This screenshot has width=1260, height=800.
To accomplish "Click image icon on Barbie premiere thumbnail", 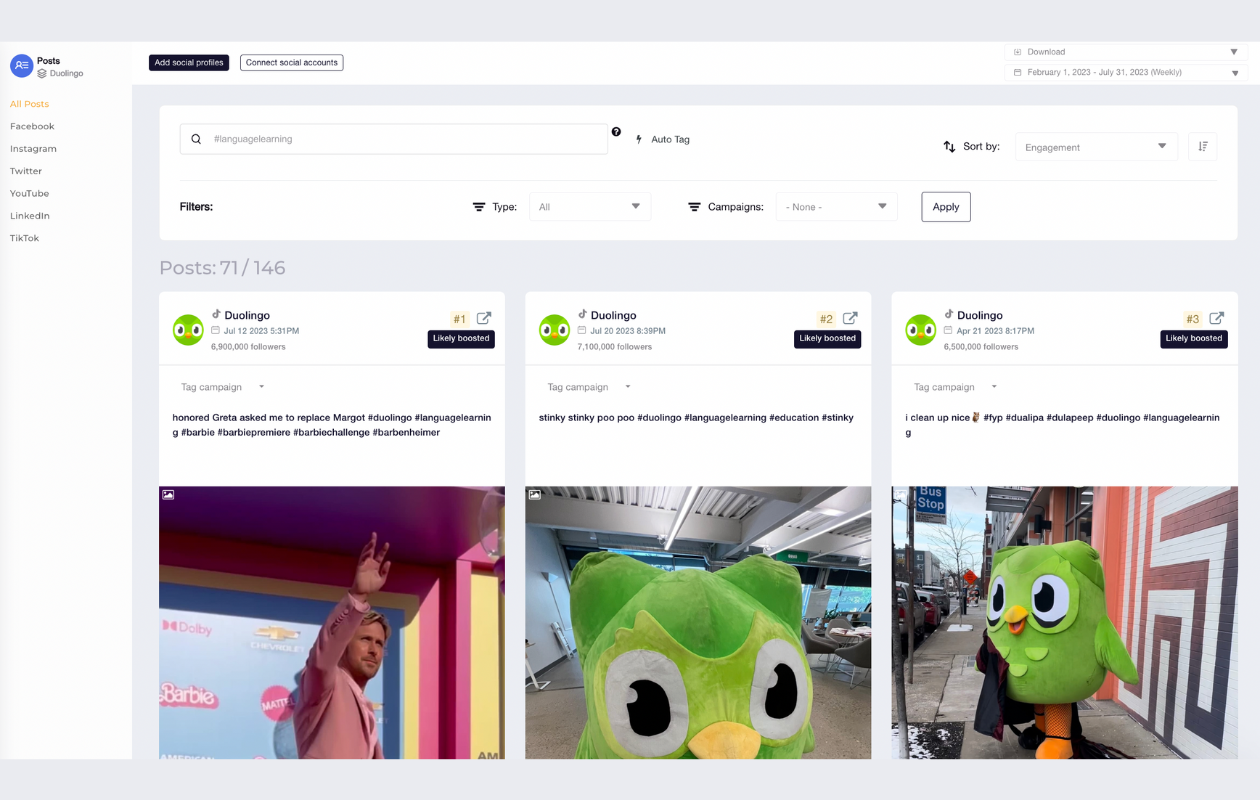I will click(168, 494).
